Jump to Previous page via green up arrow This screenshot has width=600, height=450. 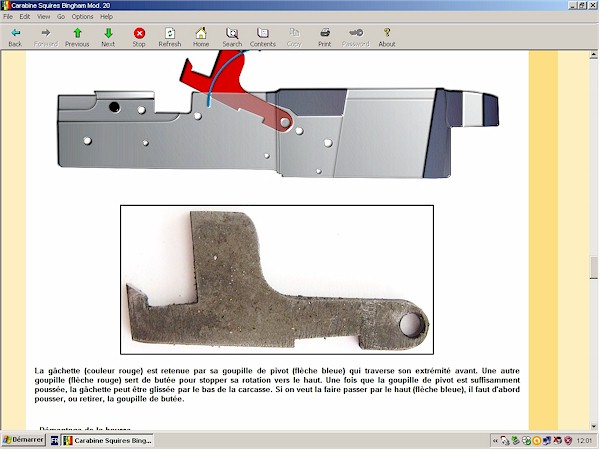pyautogui.click(x=77, y=37)
